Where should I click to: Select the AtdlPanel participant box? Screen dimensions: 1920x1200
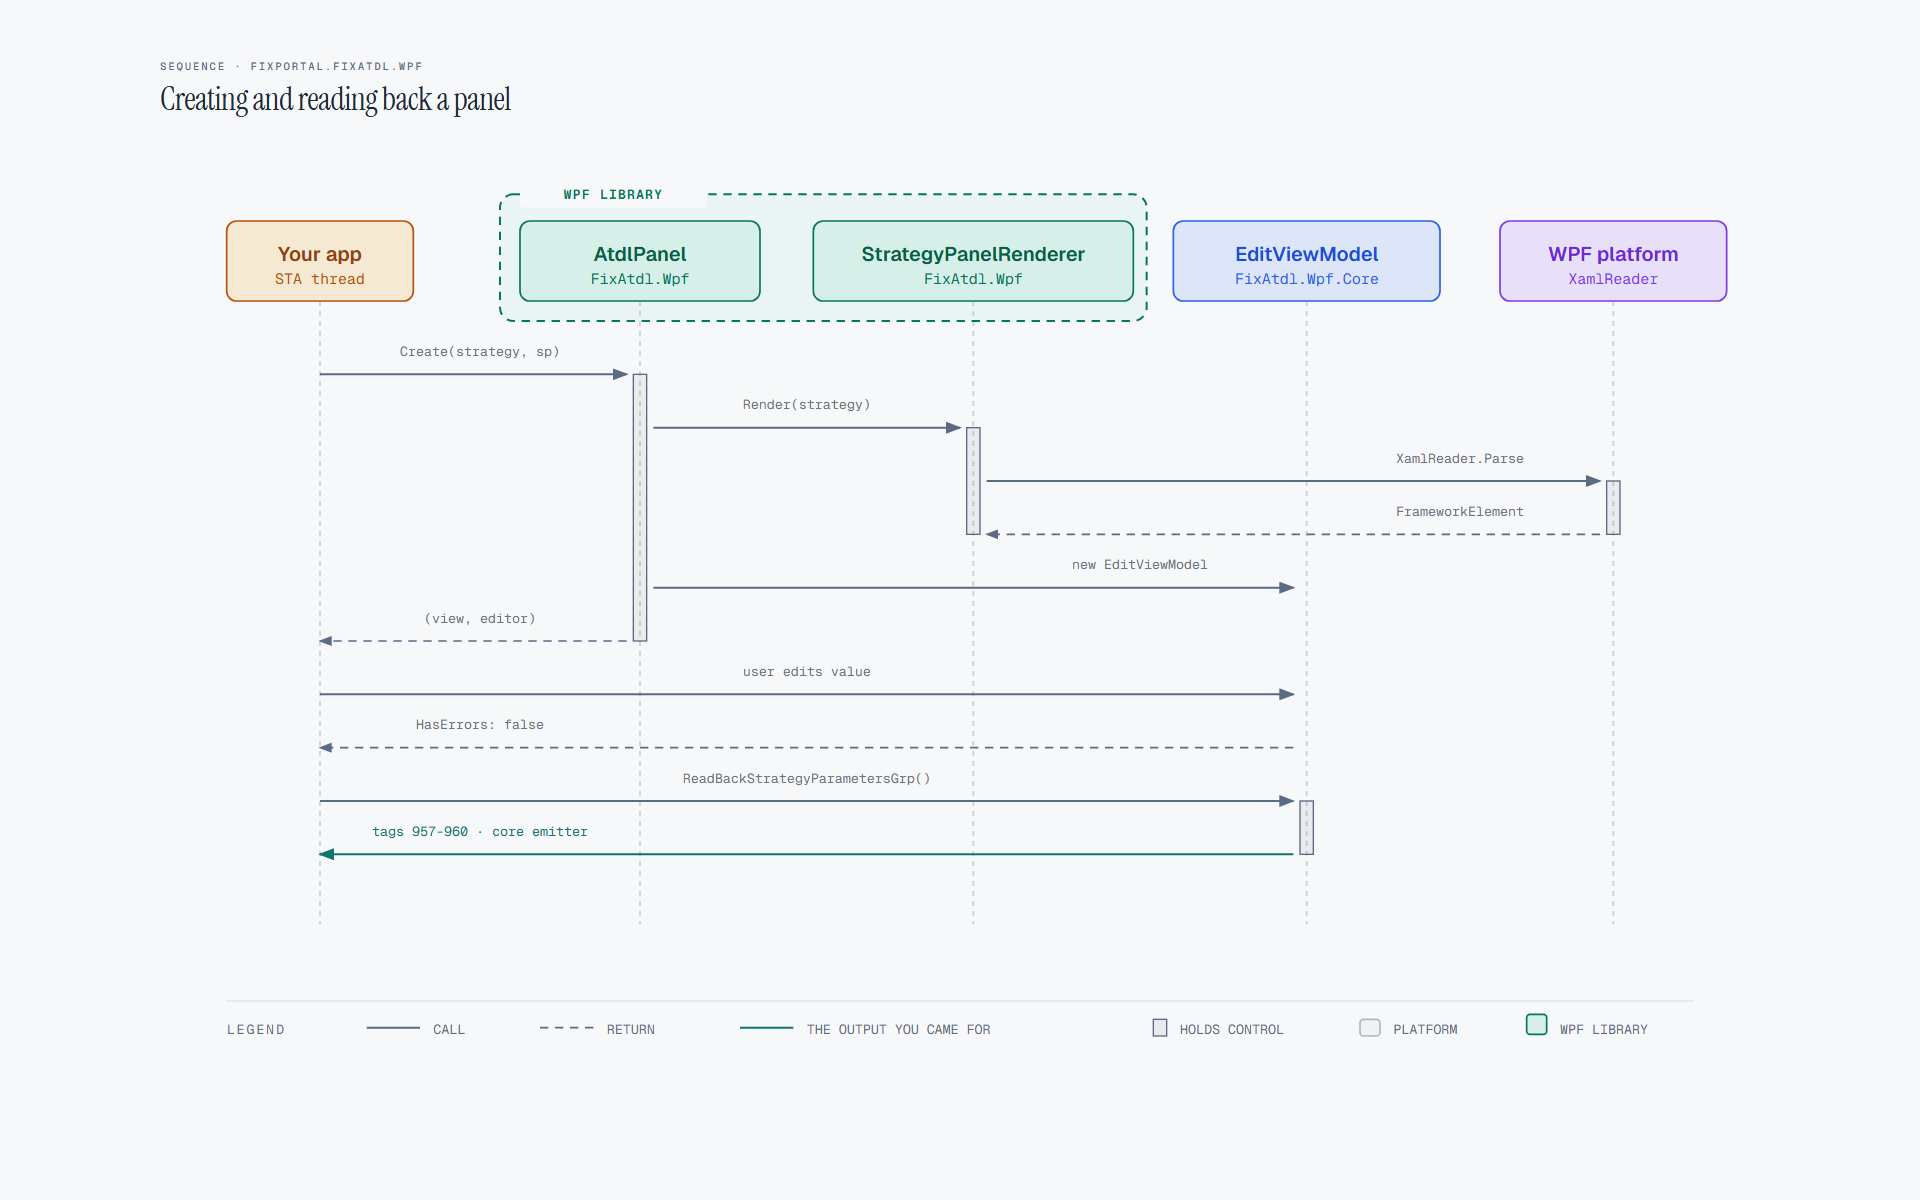point(640,261)
